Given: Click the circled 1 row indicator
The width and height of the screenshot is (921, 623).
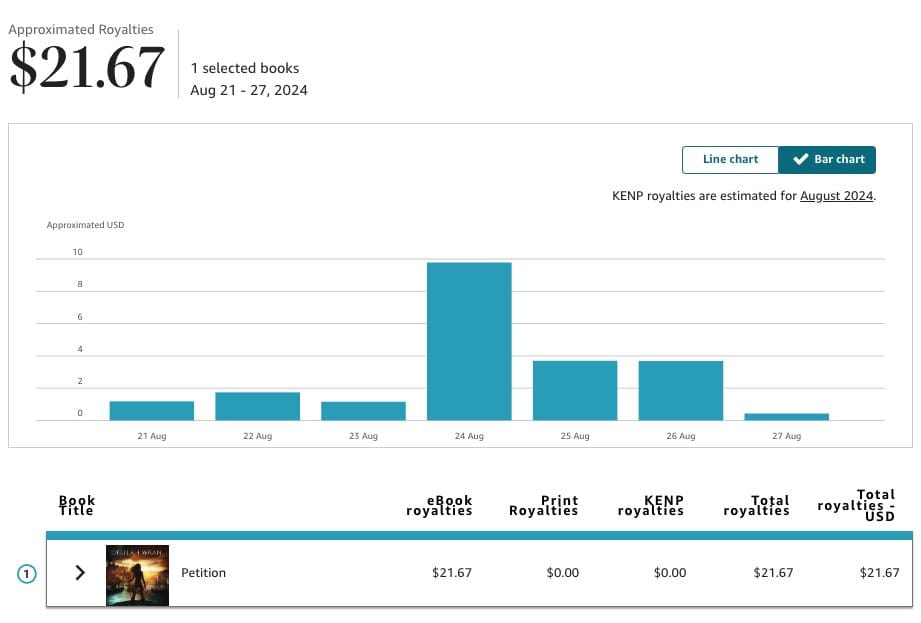Looking at the screenshot, I should (x=25, y=572).
